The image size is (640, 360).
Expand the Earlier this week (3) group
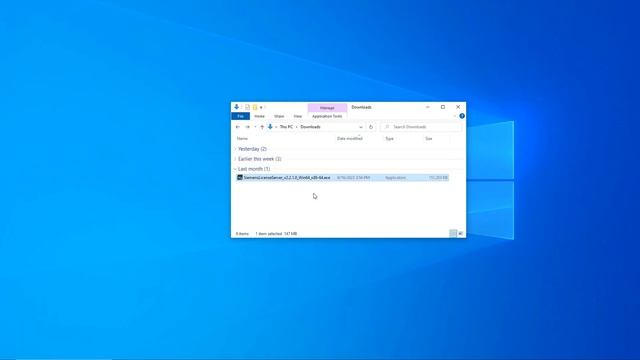click(235, 159)
